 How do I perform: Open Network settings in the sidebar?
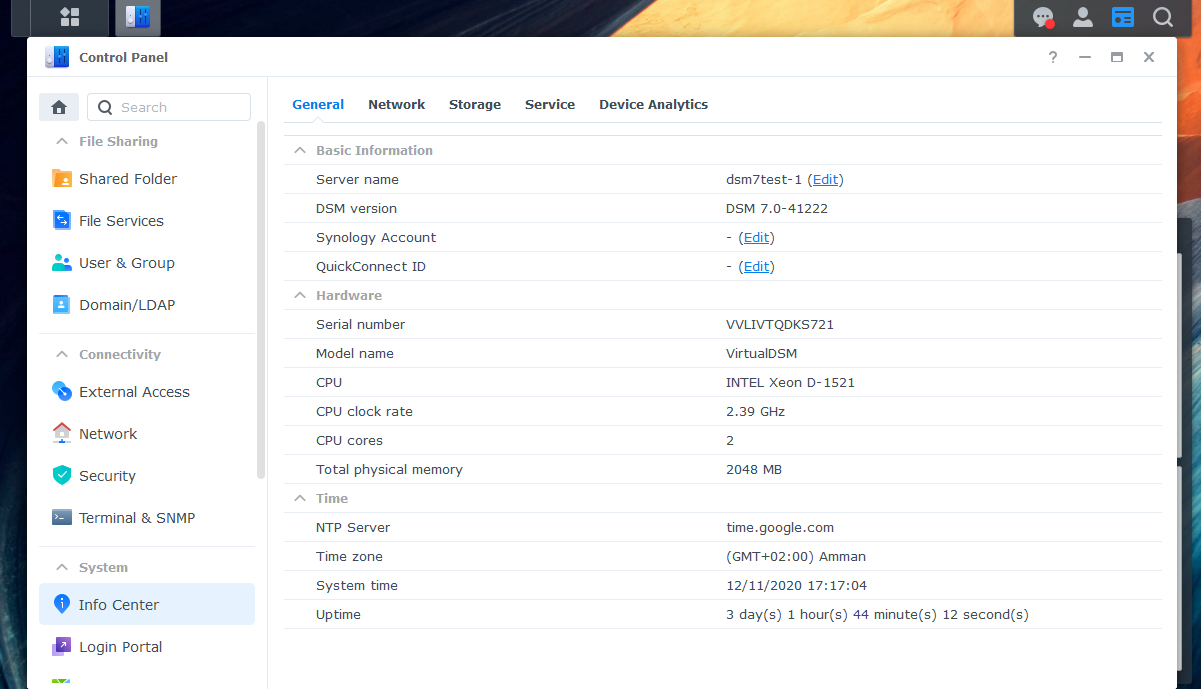147,434
